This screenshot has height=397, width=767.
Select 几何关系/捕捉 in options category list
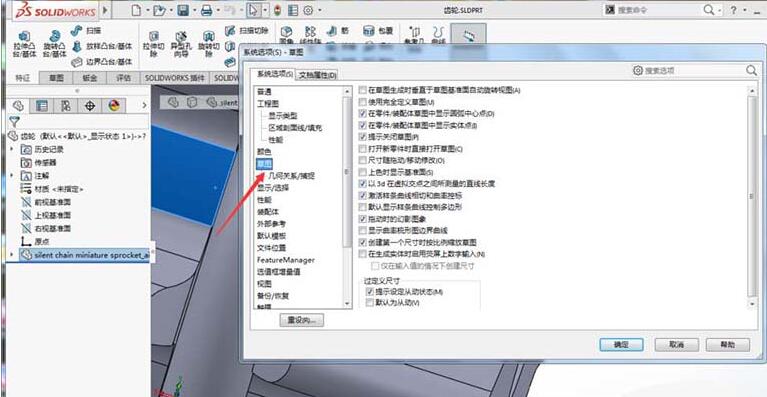pos(292,176)
